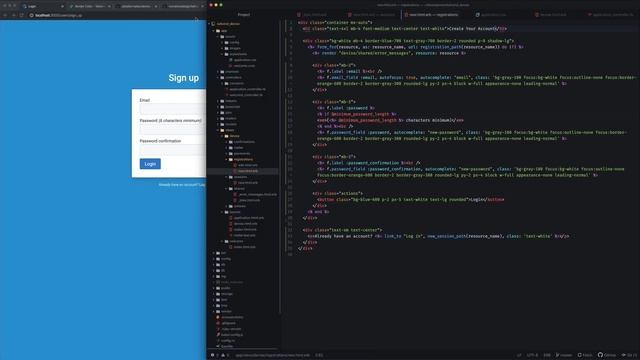The width and height of the screenshot is (640, 360).
Task: Click the Password confirmation input field
Action: coord(173,150)
